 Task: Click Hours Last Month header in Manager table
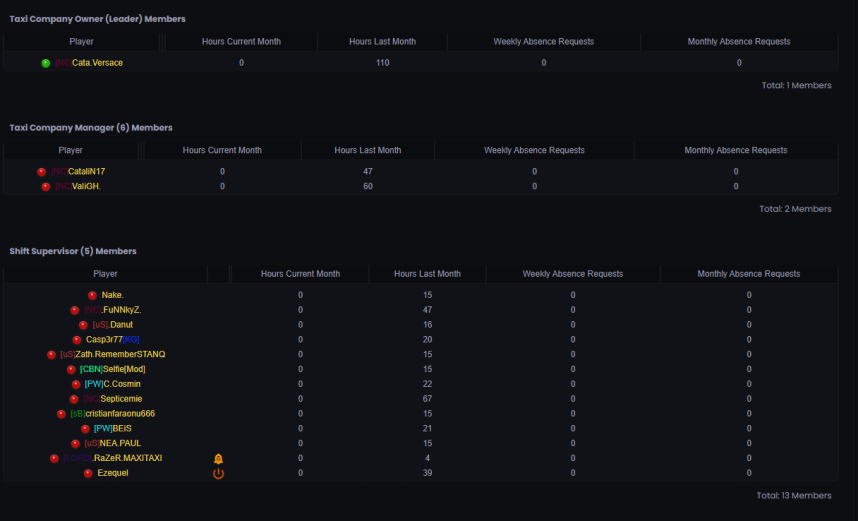click(x=368, y=150)
